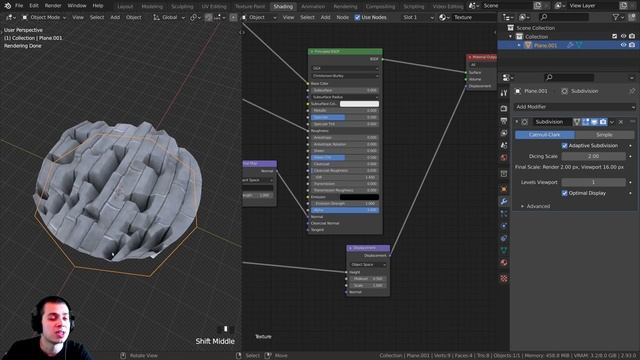
Task: Open the Physics properties tab
Action: coord(504,226)
